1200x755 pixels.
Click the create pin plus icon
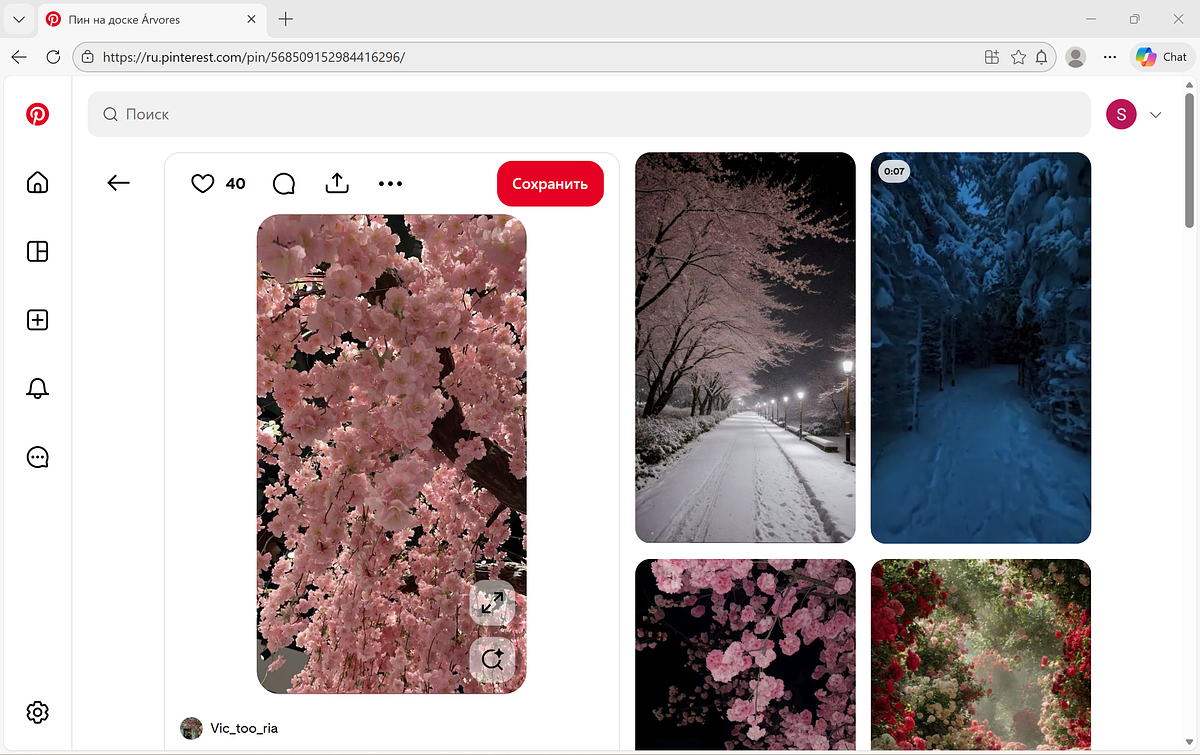point(37,320)
